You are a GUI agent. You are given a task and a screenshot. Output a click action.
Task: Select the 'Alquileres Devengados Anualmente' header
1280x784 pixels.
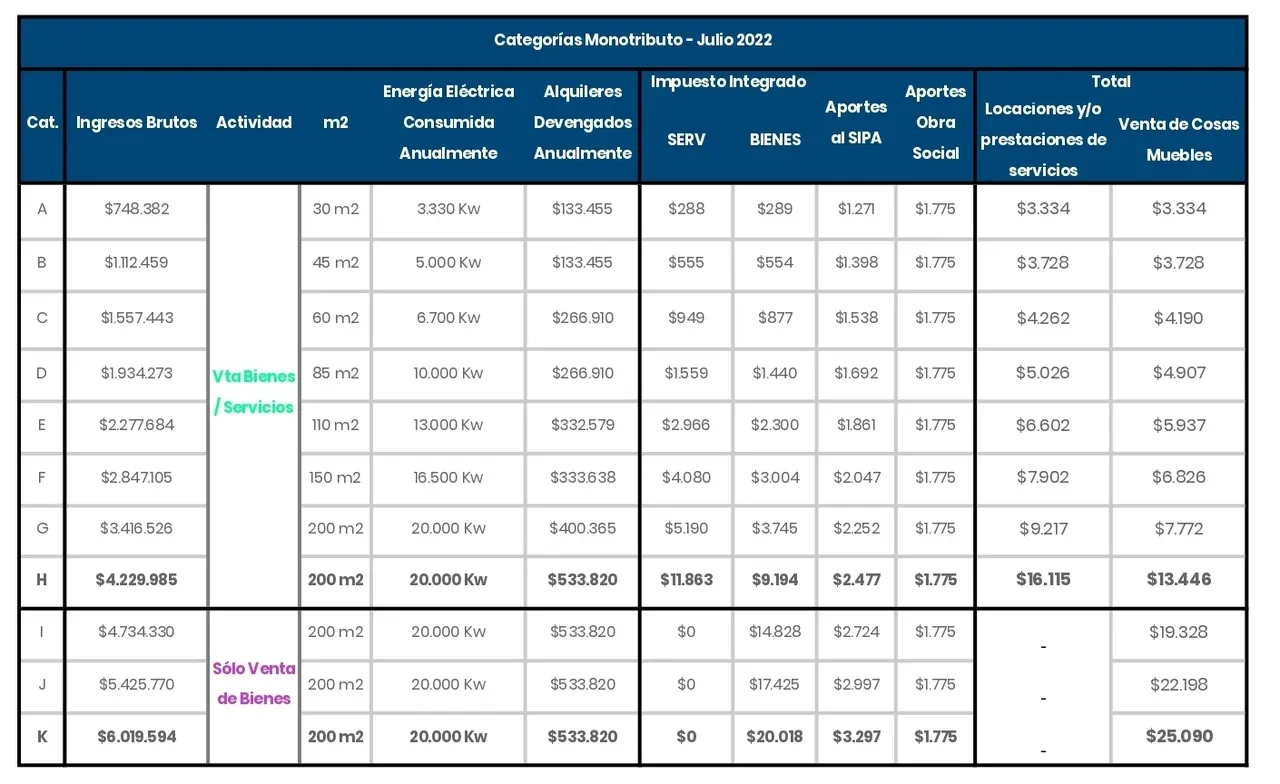click(582, 122)
